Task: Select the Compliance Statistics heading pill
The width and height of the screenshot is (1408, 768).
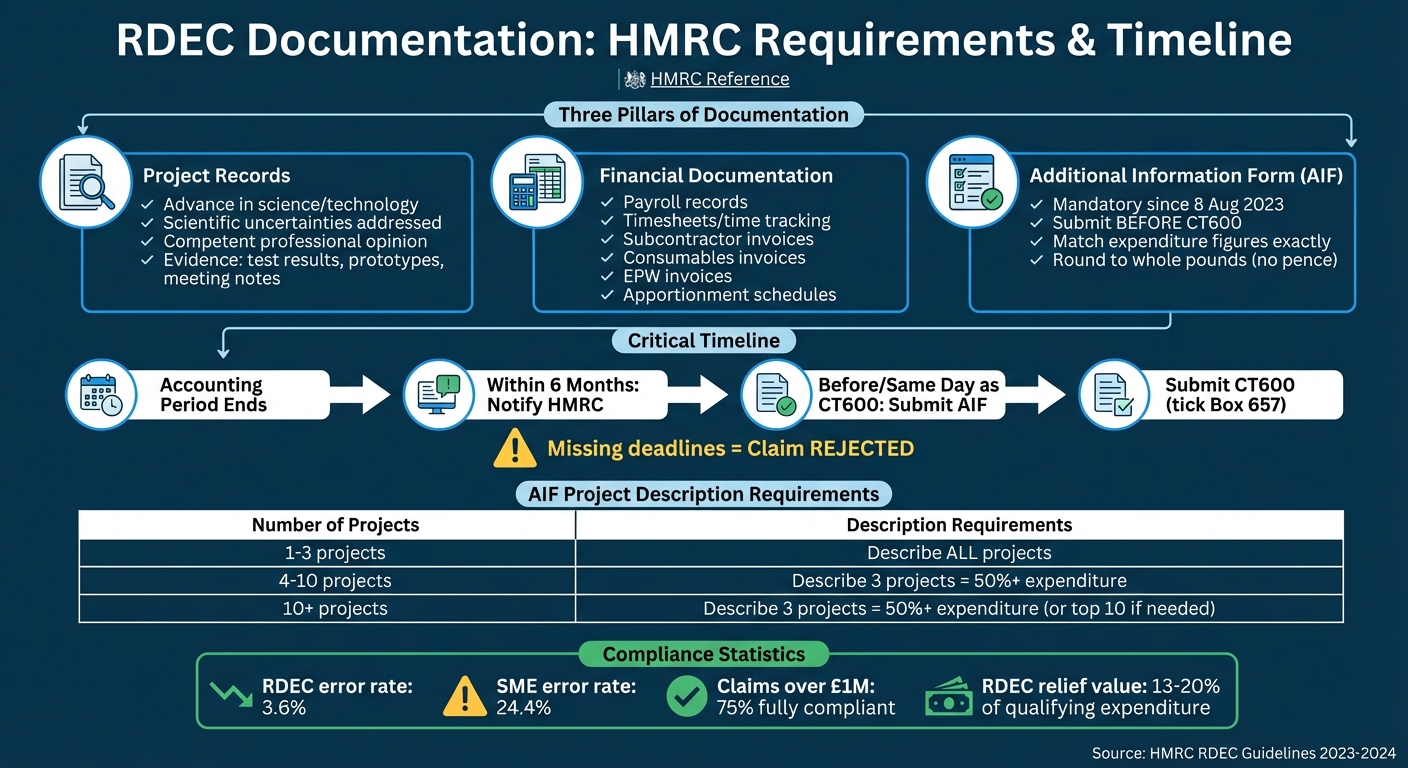Action: tap(704, 654)
